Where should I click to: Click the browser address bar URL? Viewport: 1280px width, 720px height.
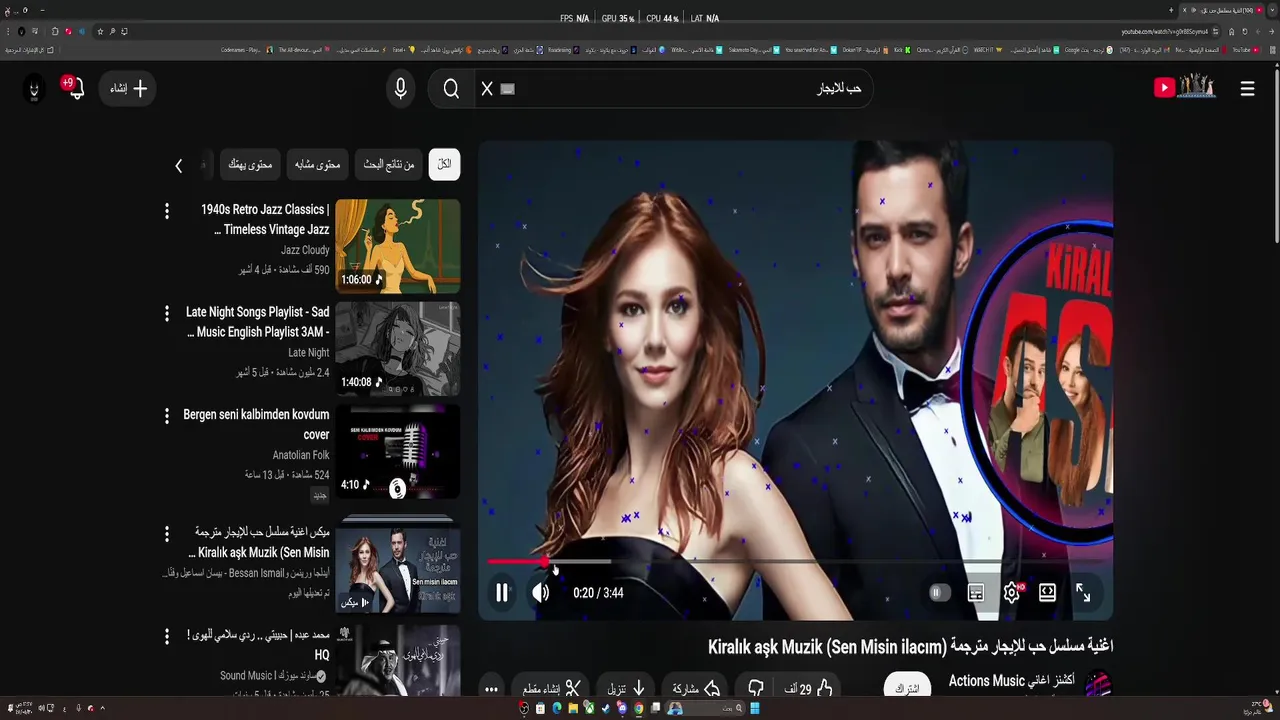1164,31
